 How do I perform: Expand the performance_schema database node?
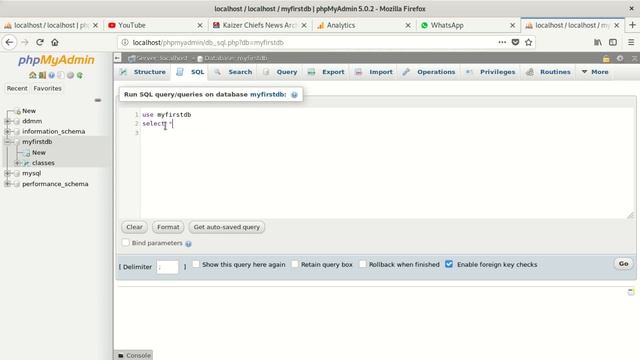(7, 184)
